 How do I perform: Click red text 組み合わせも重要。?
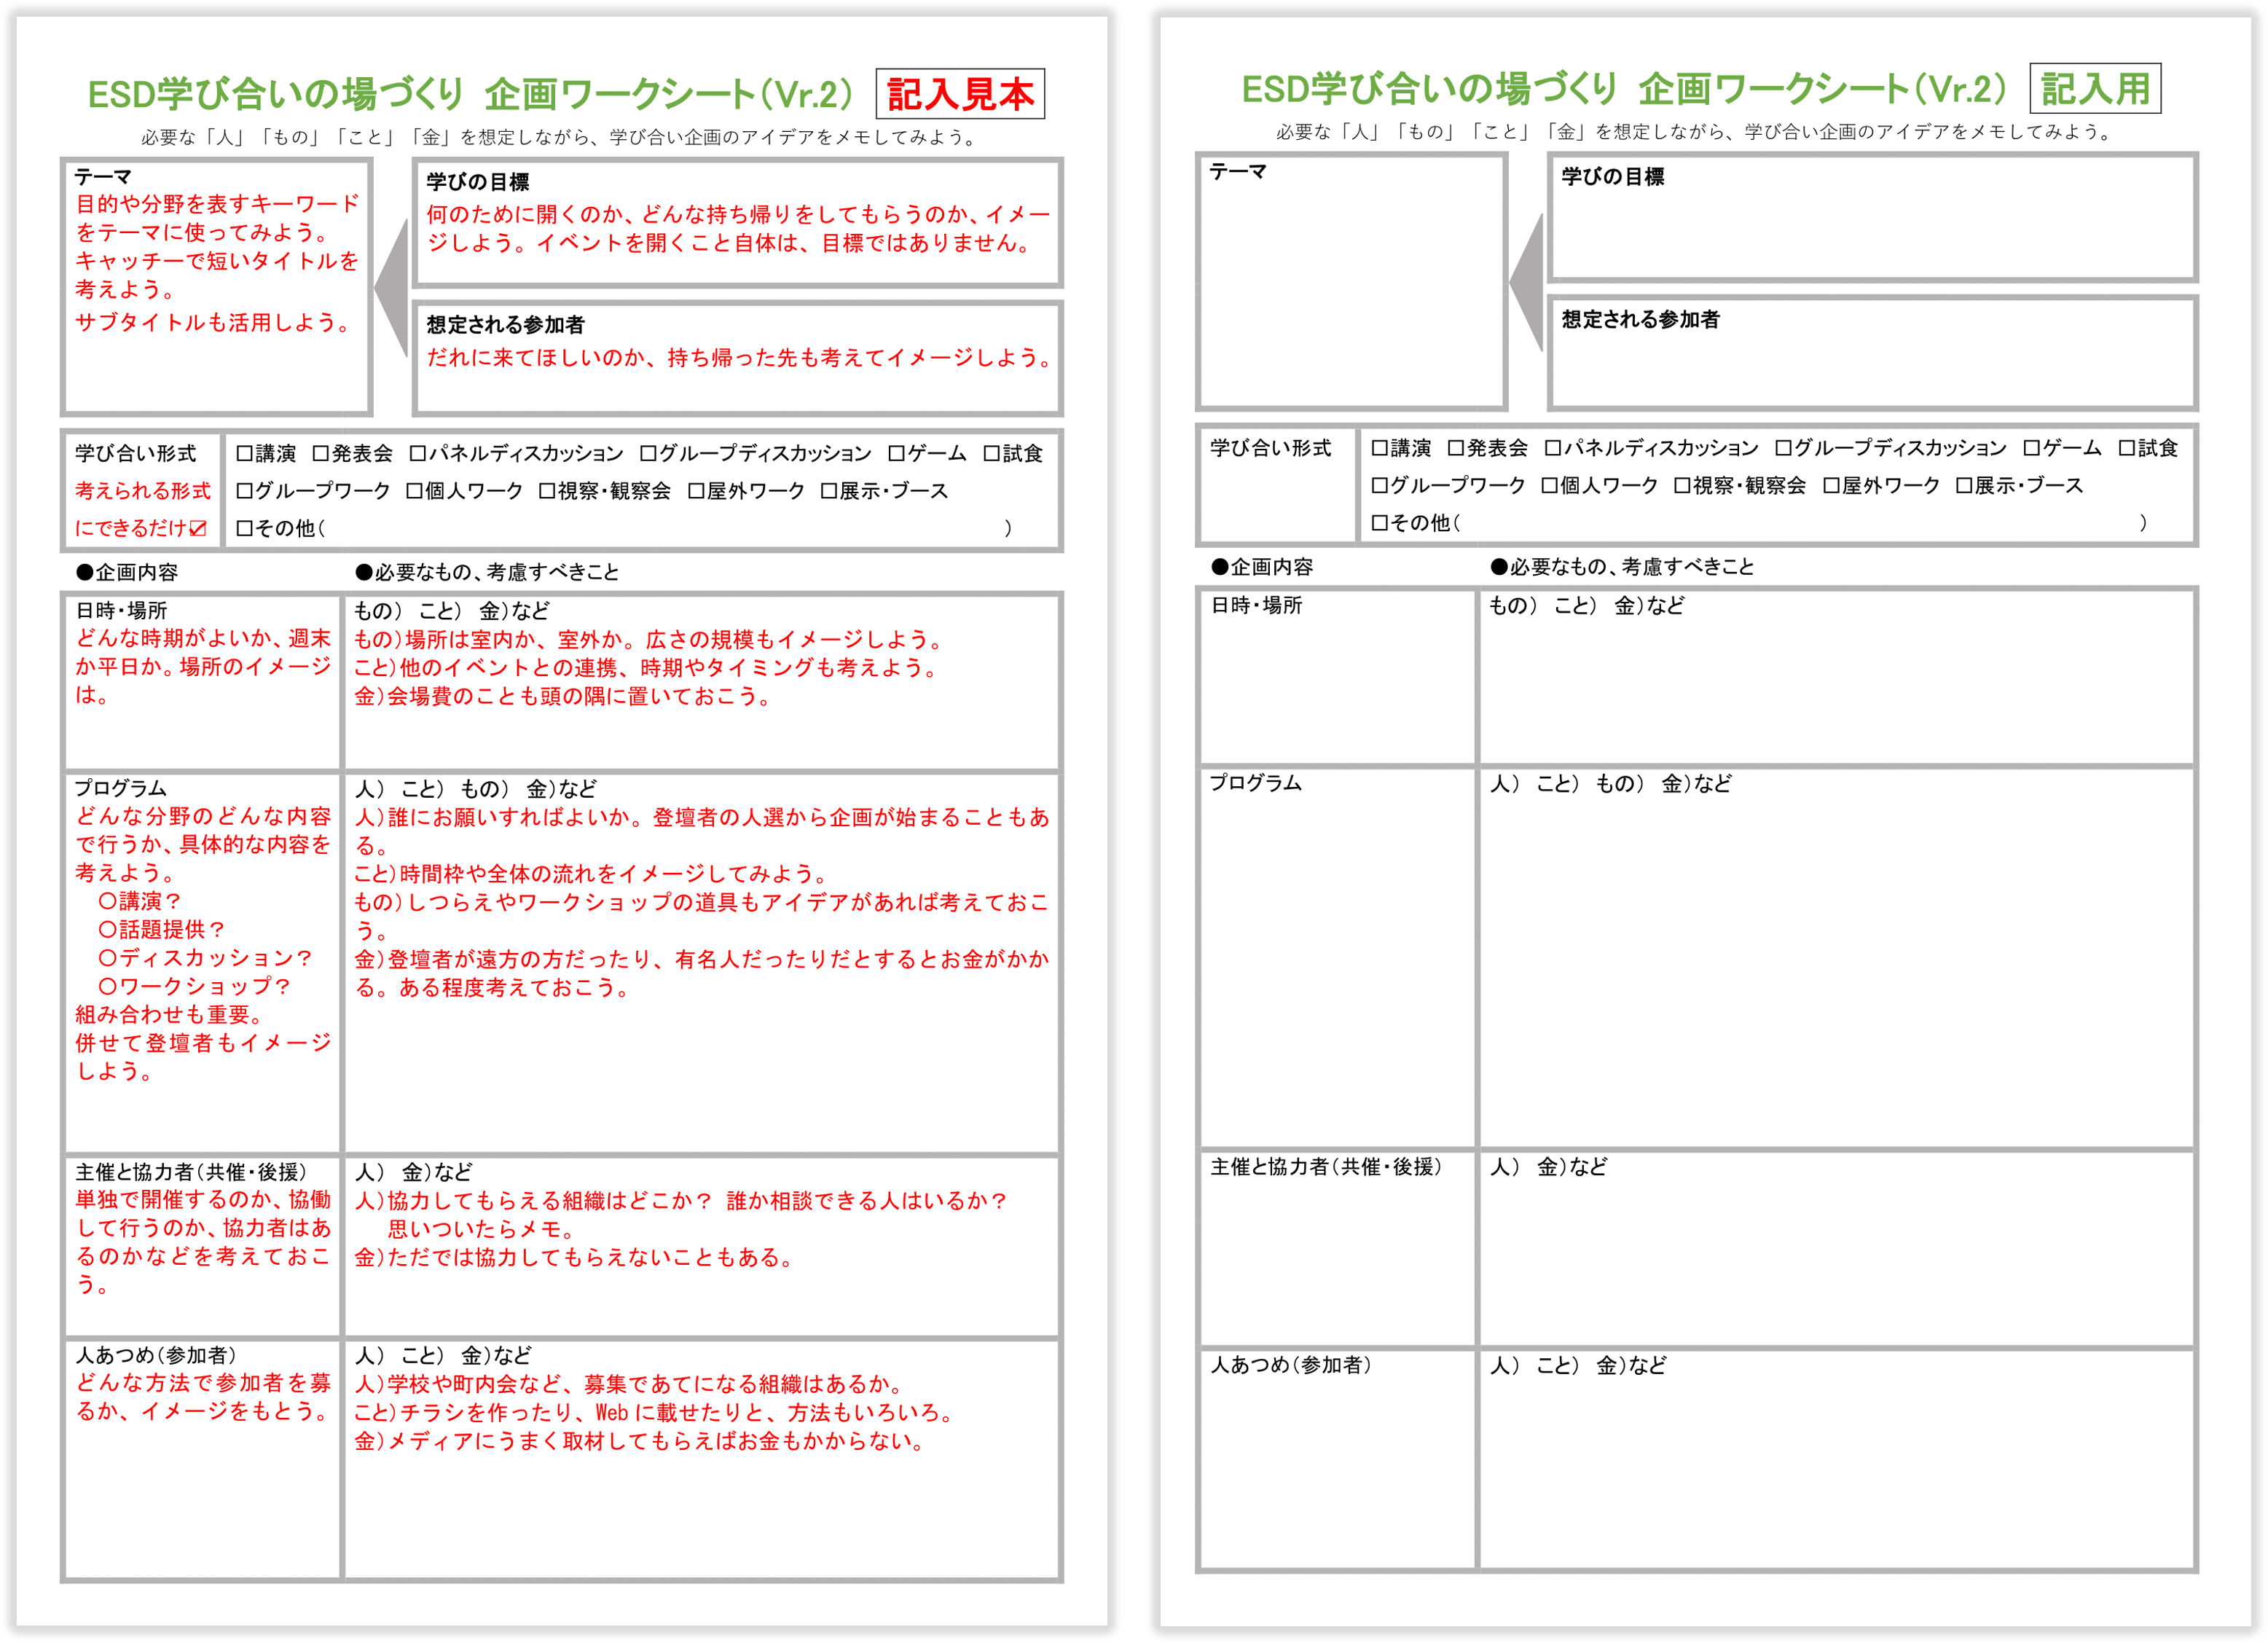(x=170, y=1014)
